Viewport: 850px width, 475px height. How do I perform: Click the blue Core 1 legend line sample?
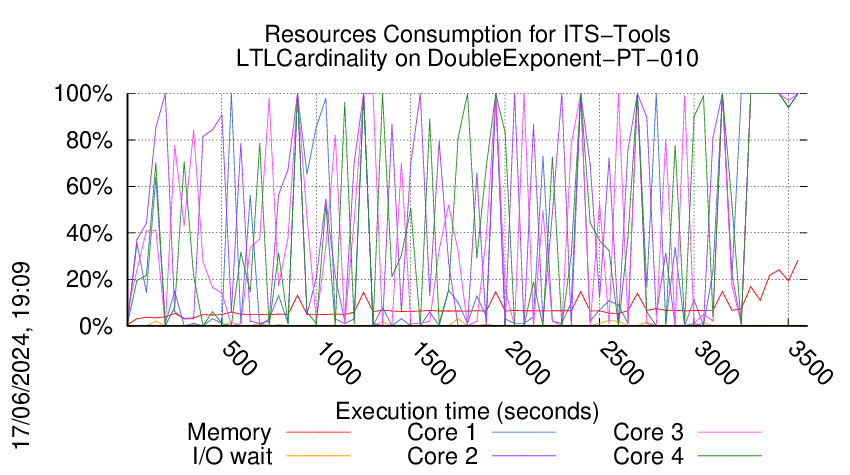pyautogui.click(x=524, y=432)
